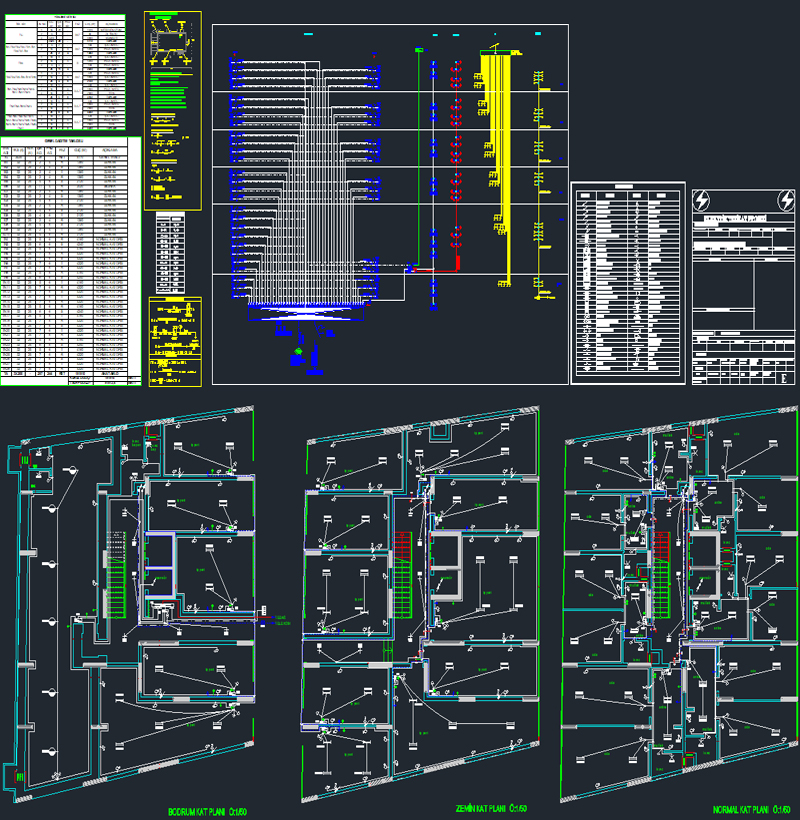
Task: Click the green-framed legend panel at top
Action: (x=173, y=110)
